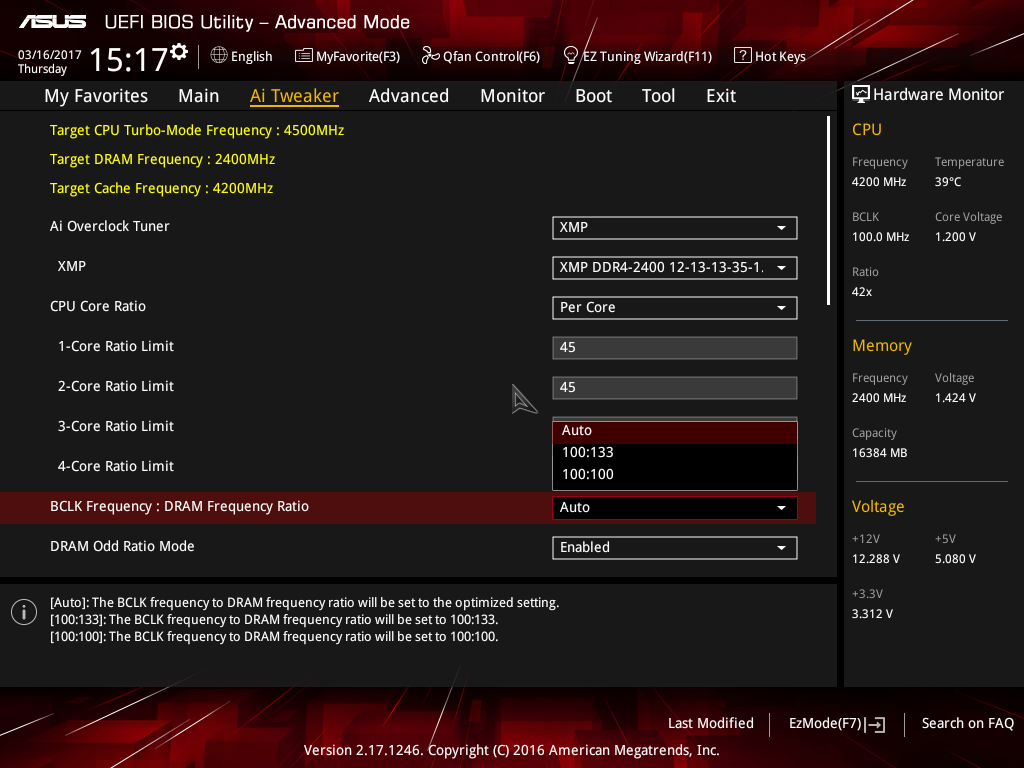Click the EZ Tuning Wizard bulb icon
Screen dimensions: 1024x768
pyautogui.click(x=571, y=56)
